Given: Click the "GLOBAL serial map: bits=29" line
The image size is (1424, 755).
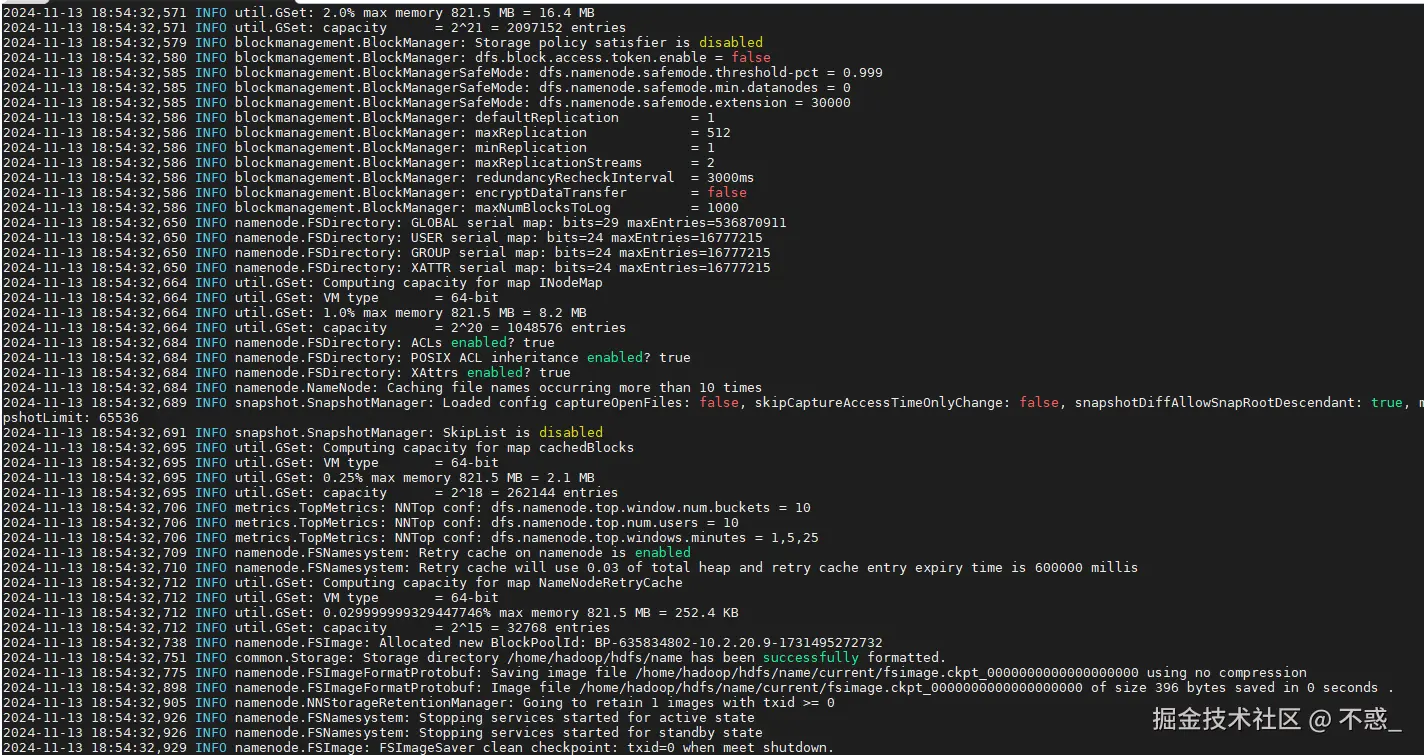Looking at the screenshot, I should (394, 223).
